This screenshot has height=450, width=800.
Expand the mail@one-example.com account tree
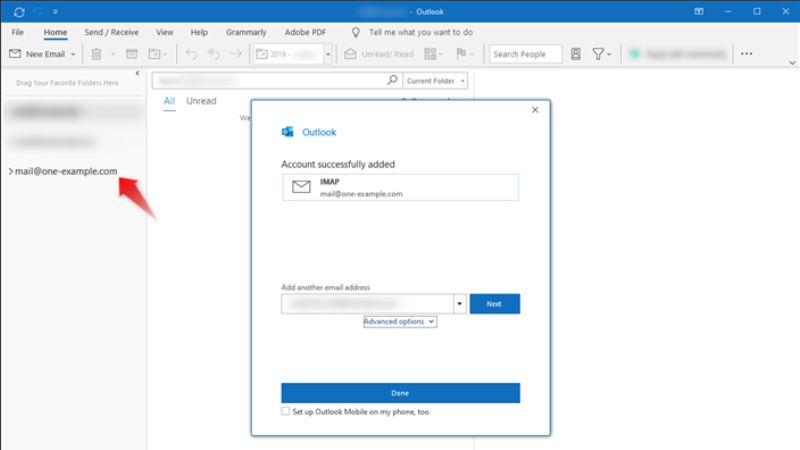[x=11, y=171]
